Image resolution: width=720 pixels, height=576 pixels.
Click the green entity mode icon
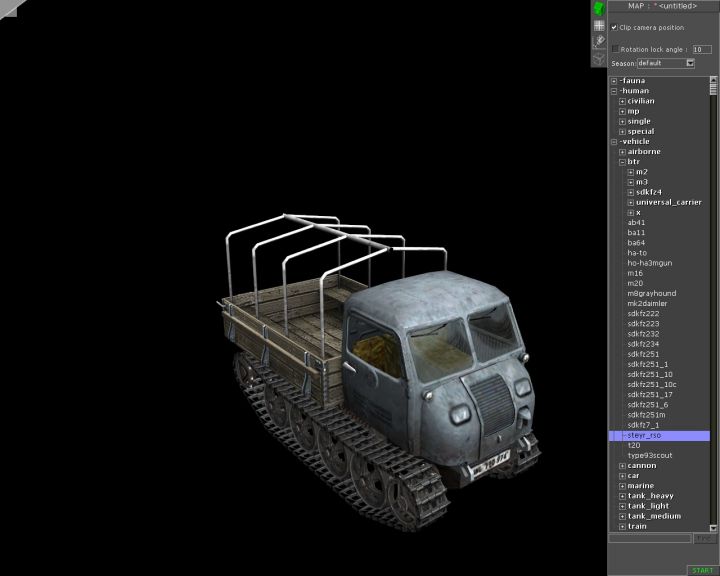(x=598, y=8)
